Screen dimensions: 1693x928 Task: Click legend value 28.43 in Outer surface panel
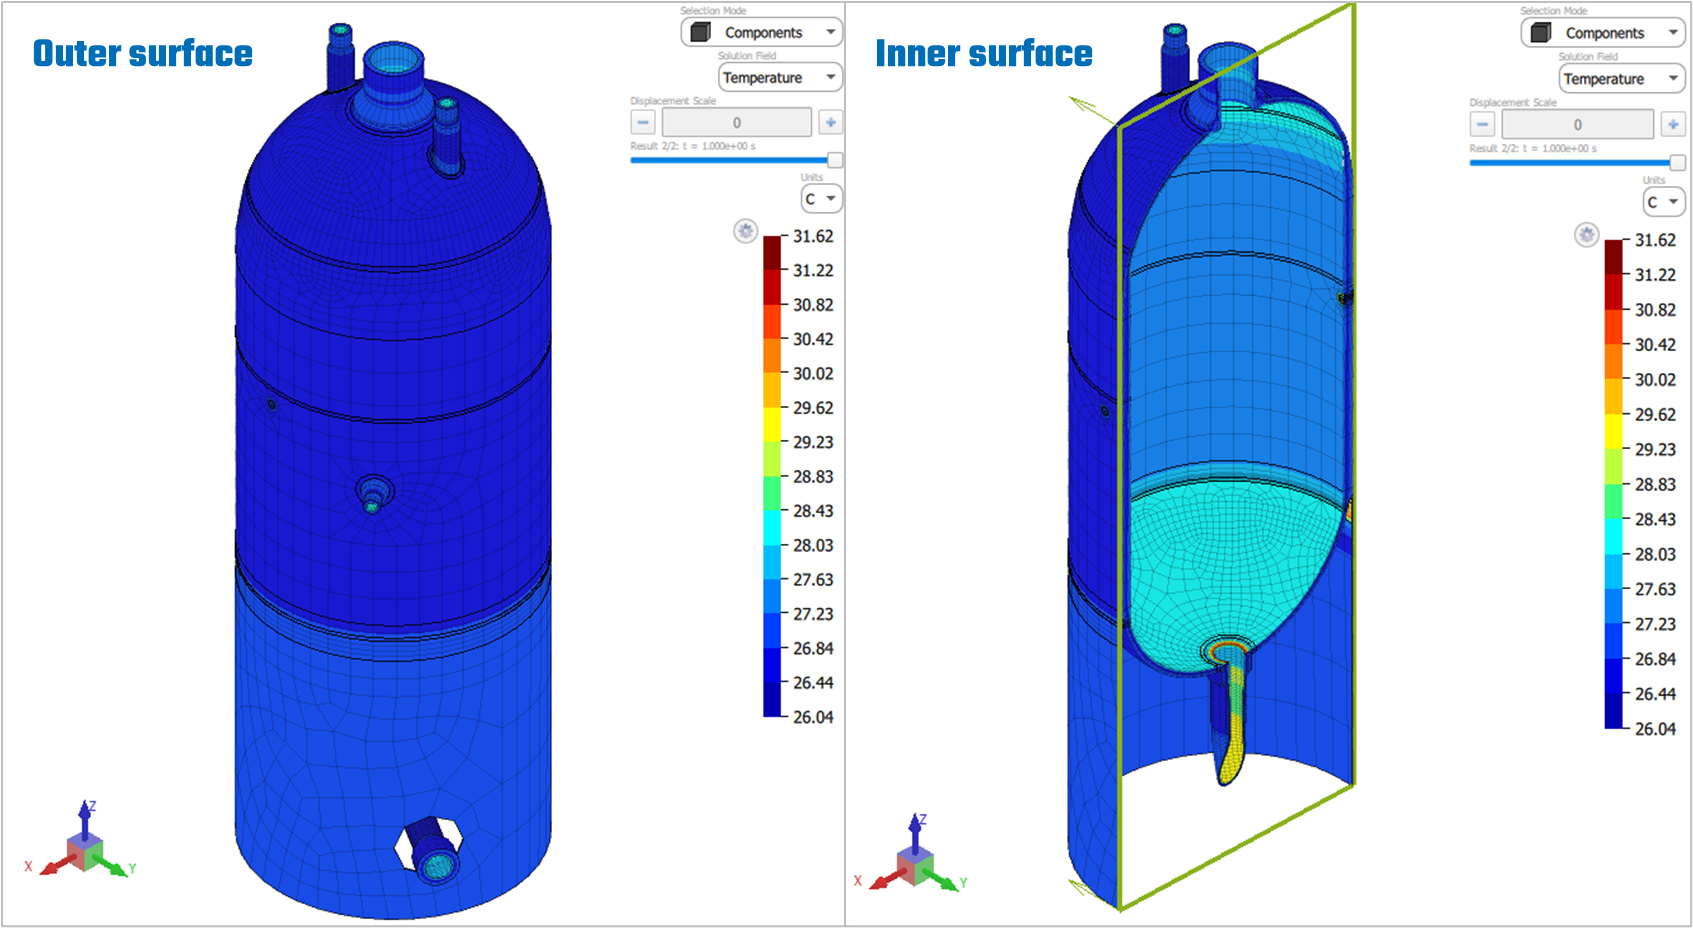pyautogui.click(x=813, y=511)
